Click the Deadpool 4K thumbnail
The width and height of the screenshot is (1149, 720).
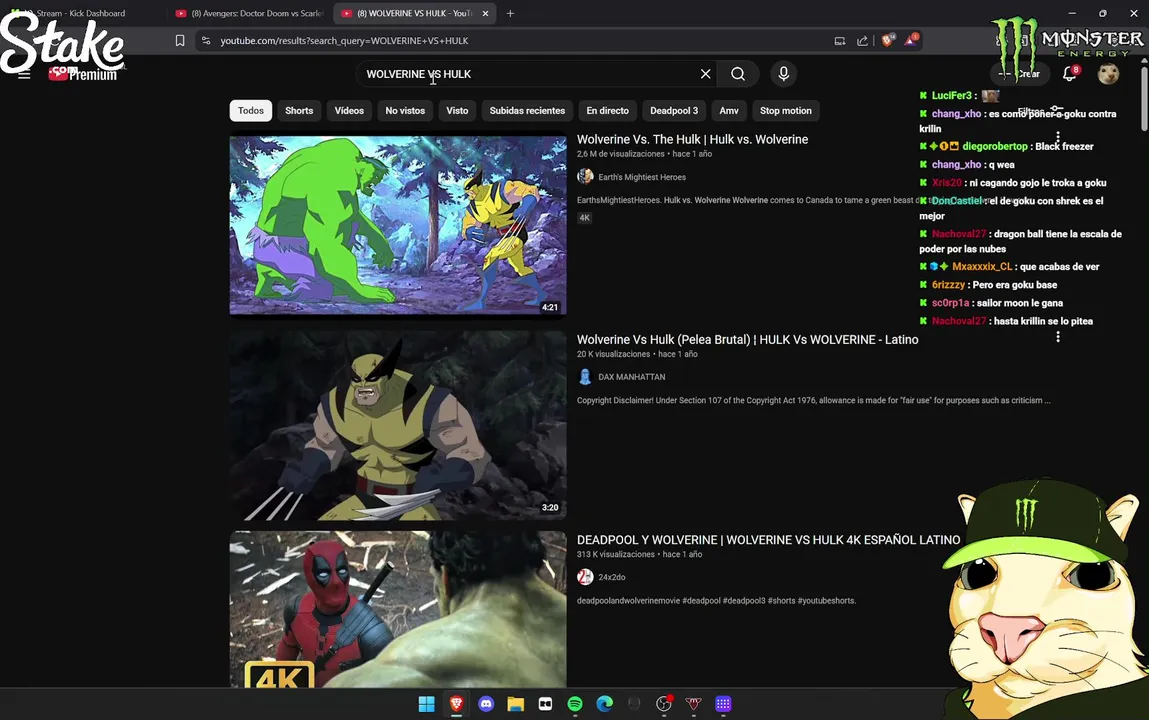398,609
